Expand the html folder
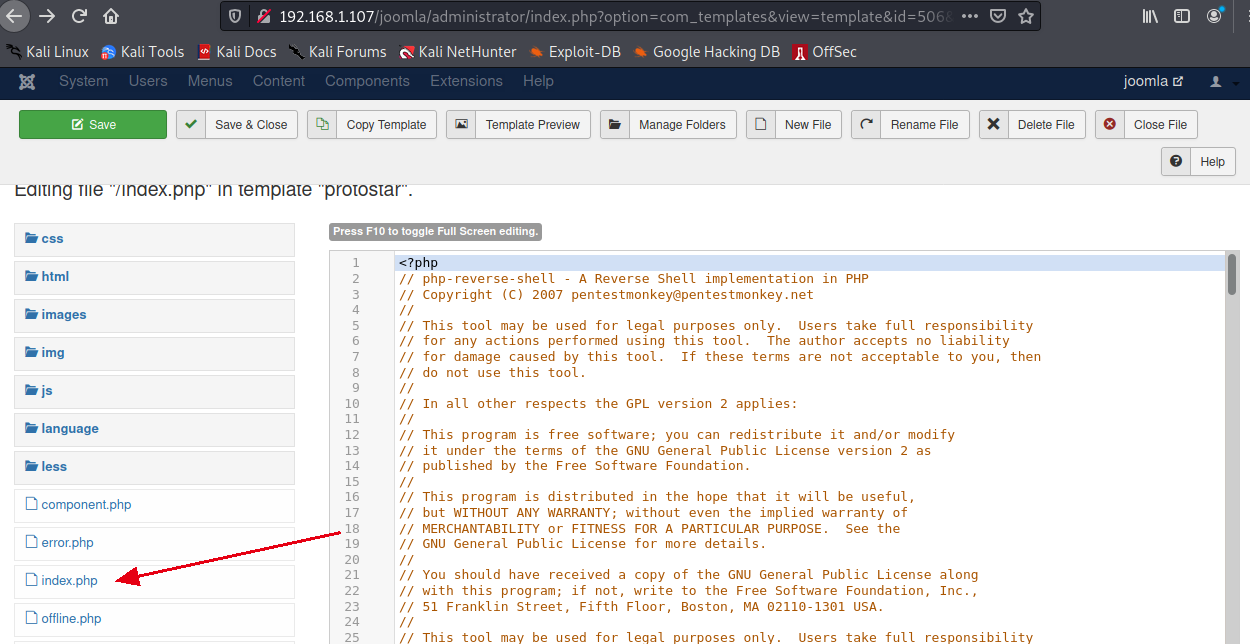 coord(154,277)
